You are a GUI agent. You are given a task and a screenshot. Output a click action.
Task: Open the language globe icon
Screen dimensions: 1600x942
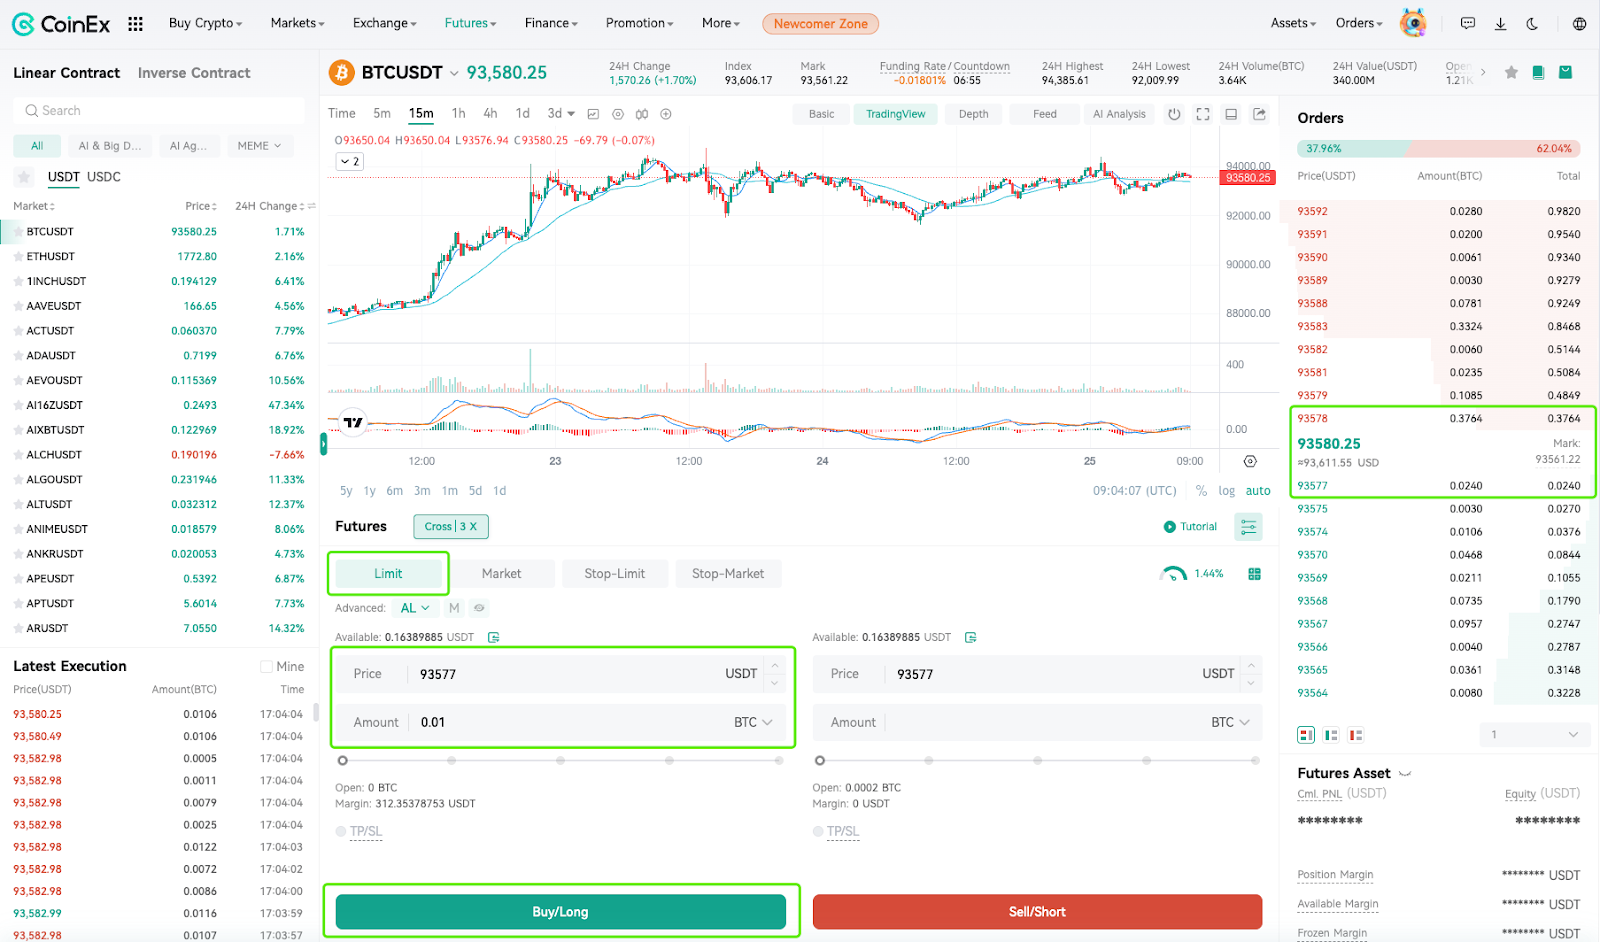[1579, 23]
